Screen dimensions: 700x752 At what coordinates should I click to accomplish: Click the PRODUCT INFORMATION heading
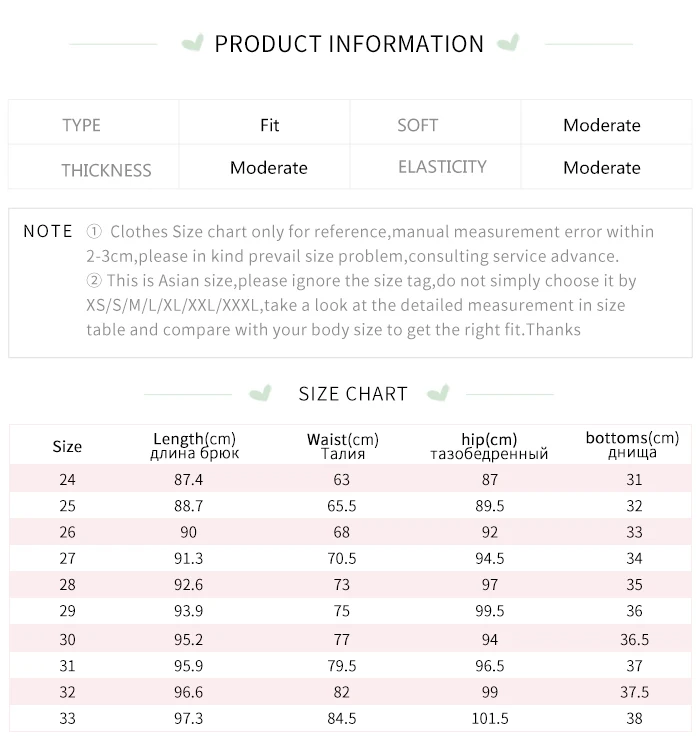click(349, 44)
